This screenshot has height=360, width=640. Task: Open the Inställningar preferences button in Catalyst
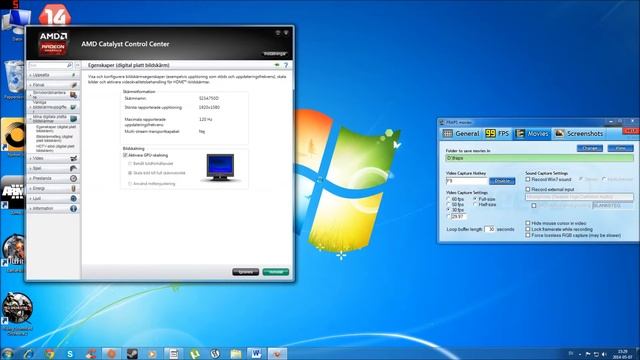click(x=275, y=53)
